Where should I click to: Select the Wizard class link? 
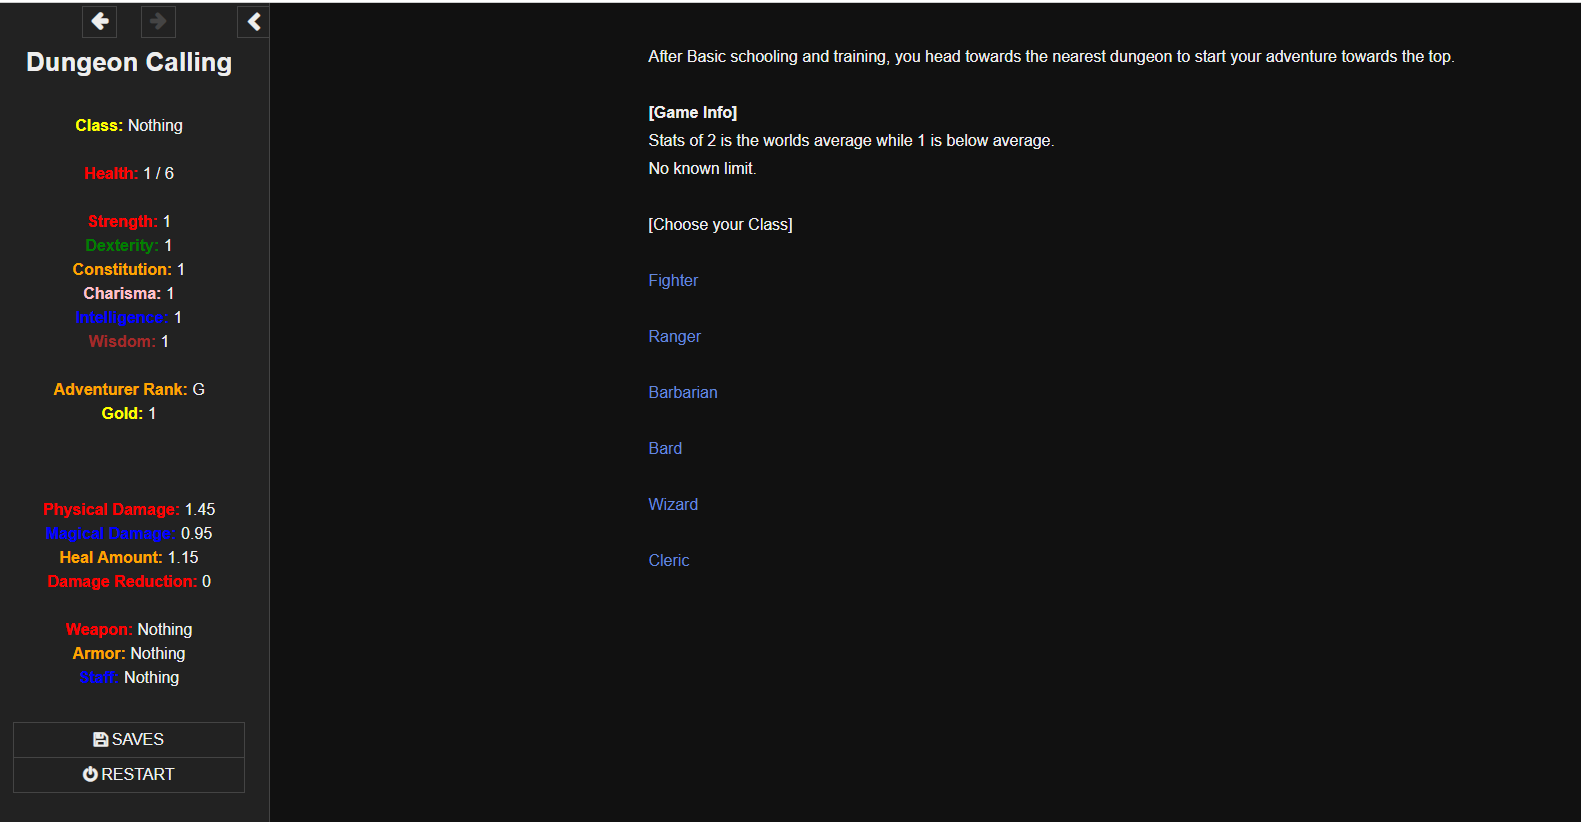pos(673,505)
